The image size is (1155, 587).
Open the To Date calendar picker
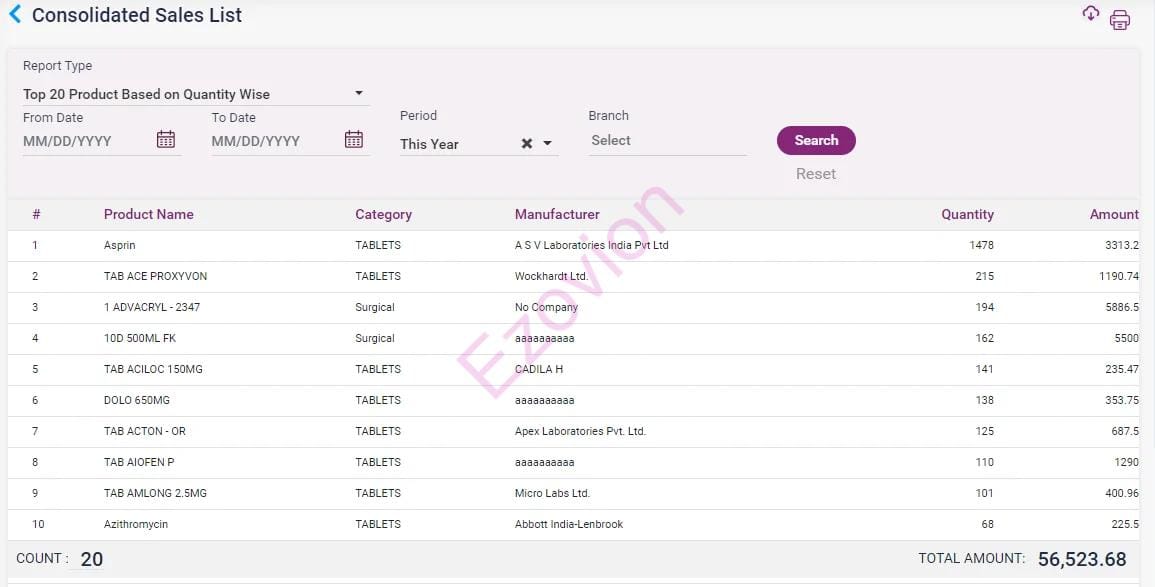[354, 140]
